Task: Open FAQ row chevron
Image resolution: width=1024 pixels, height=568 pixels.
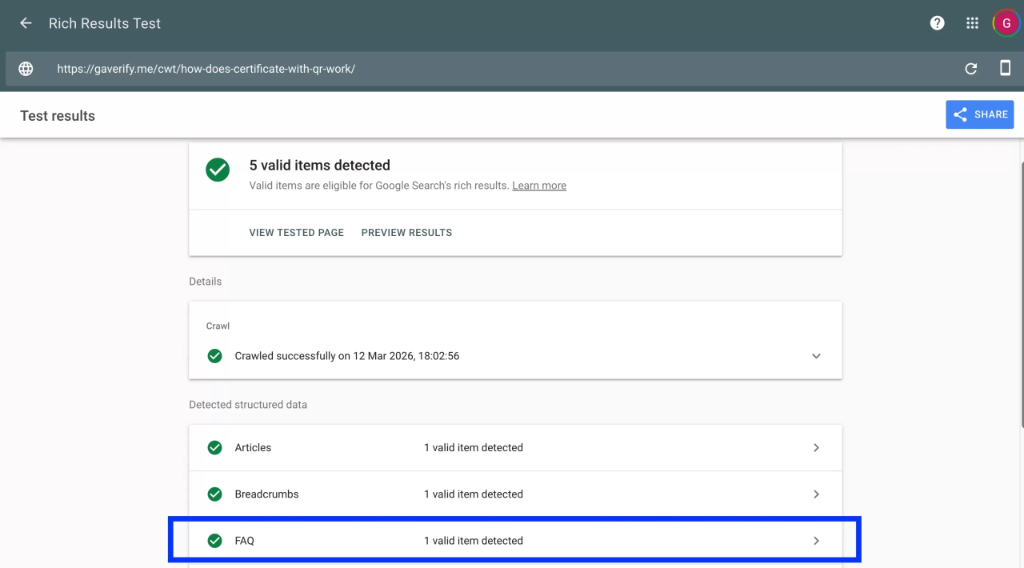Action: point(816,541)
